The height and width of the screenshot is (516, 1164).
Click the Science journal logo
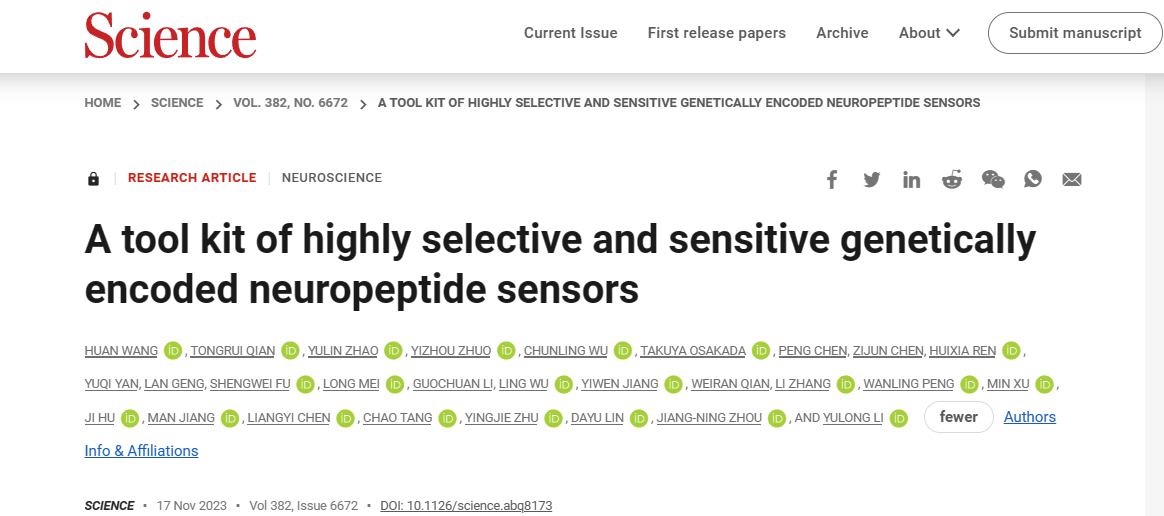170,35
